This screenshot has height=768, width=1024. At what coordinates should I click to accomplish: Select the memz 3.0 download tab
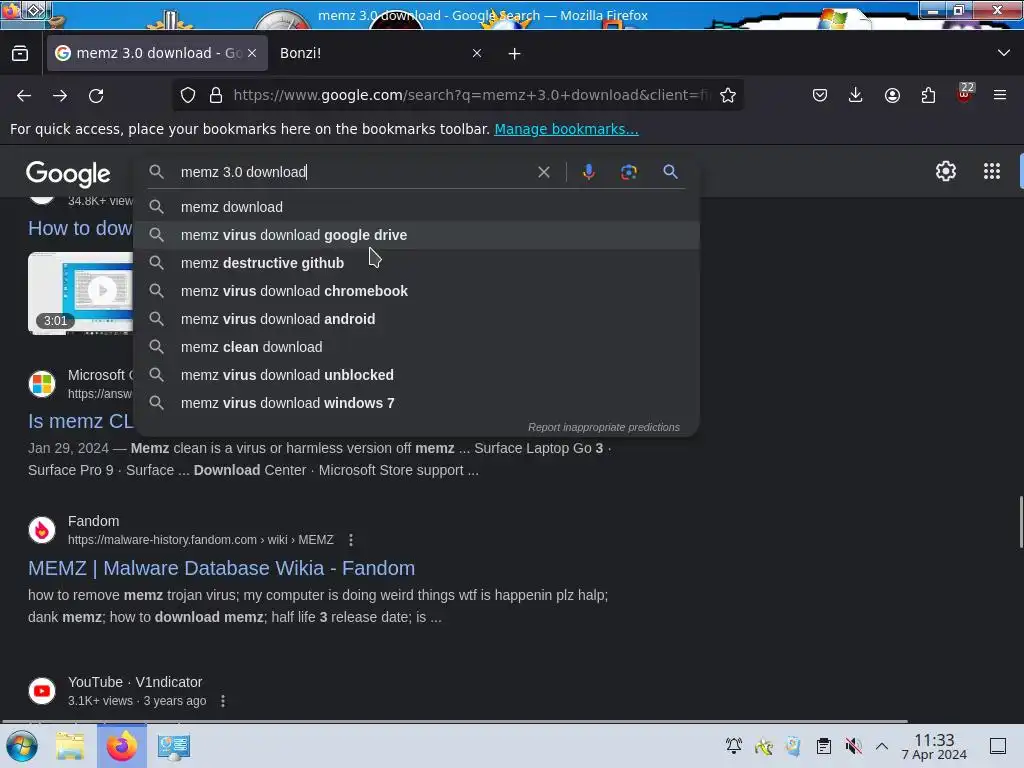pyautogui.click(x=157, y=54)
